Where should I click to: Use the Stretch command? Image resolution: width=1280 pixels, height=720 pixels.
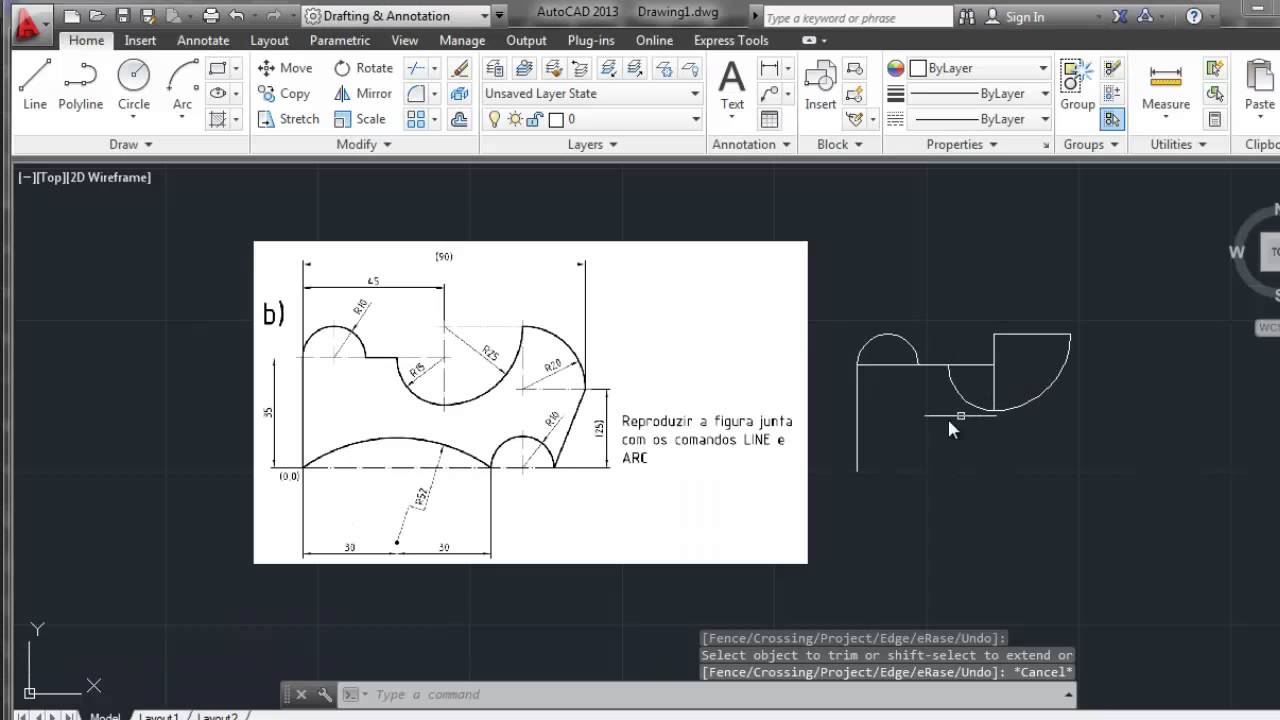(288, 119)
